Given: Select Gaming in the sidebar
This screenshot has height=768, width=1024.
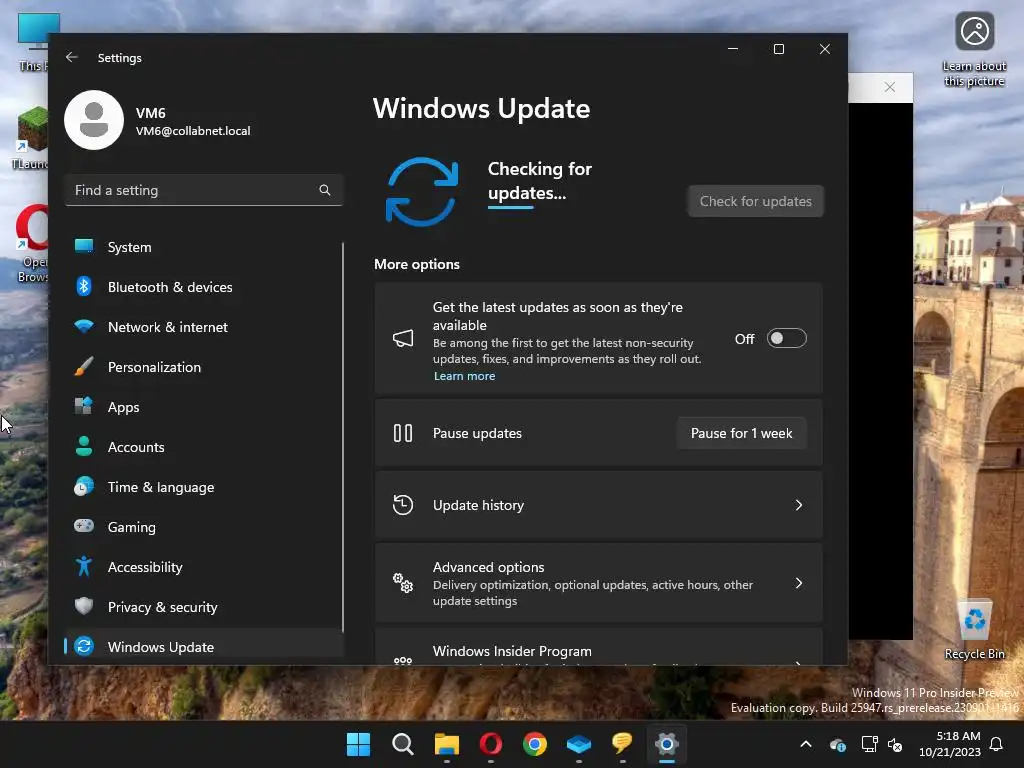Looking at the screenshot, I should tap(204, 526).
